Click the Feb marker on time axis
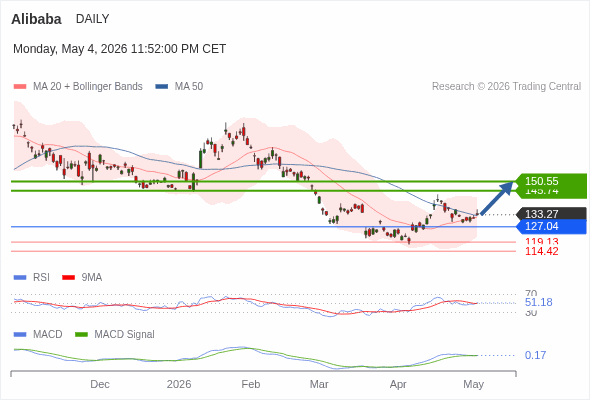Viewport: 590px width, 400px height. click(x=251, y=384)
